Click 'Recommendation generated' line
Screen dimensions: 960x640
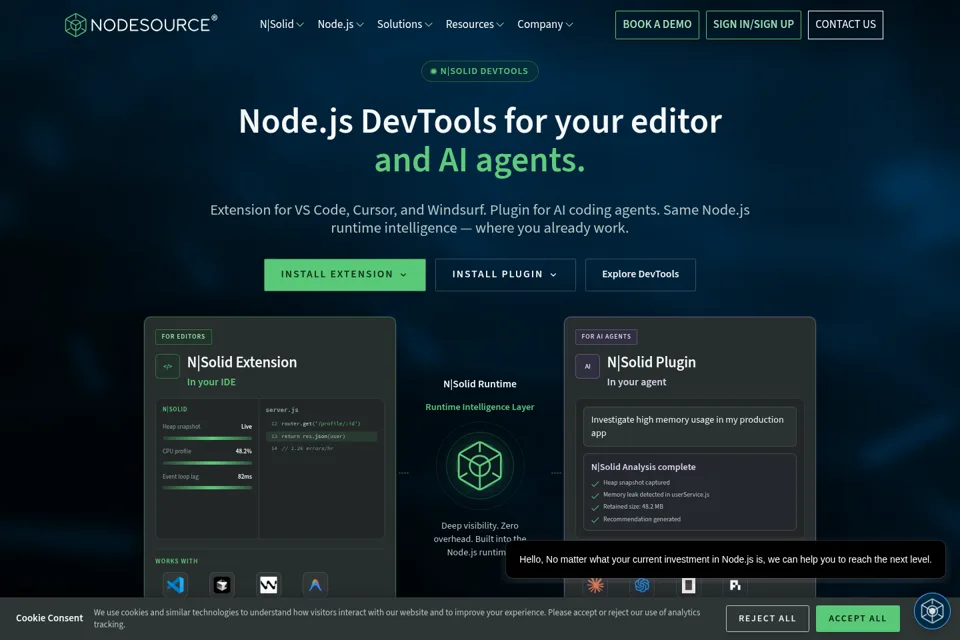pos(642,519)
